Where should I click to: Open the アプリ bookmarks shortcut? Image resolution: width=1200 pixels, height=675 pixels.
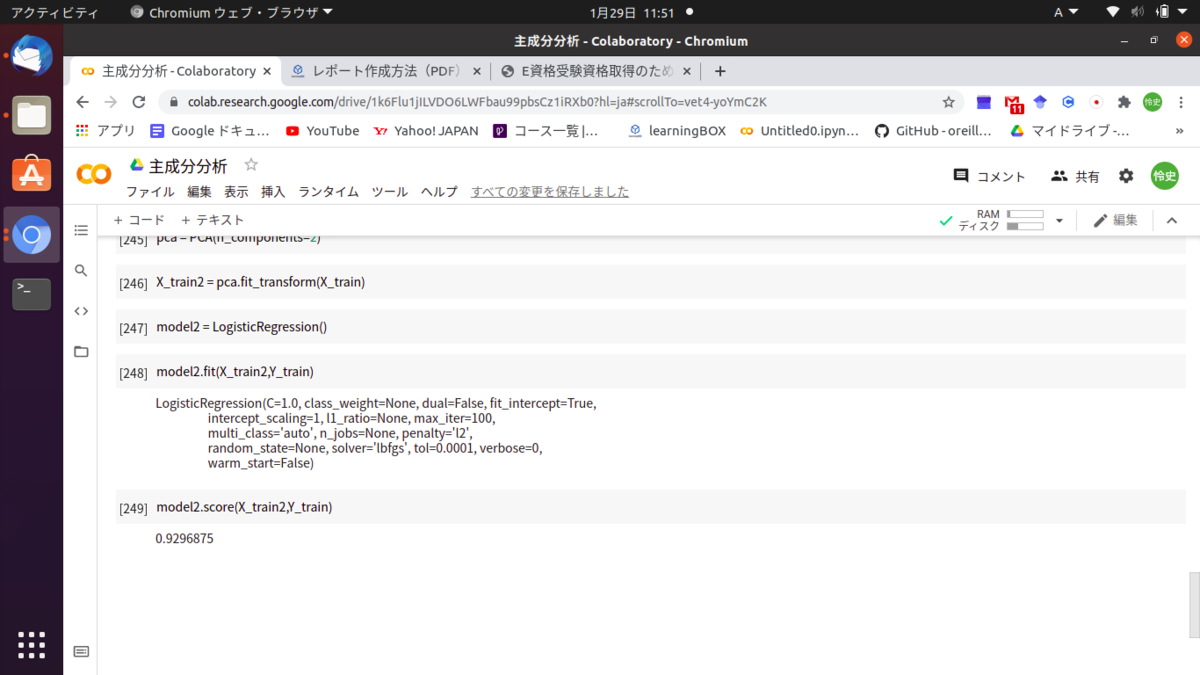tap(105, 131)
